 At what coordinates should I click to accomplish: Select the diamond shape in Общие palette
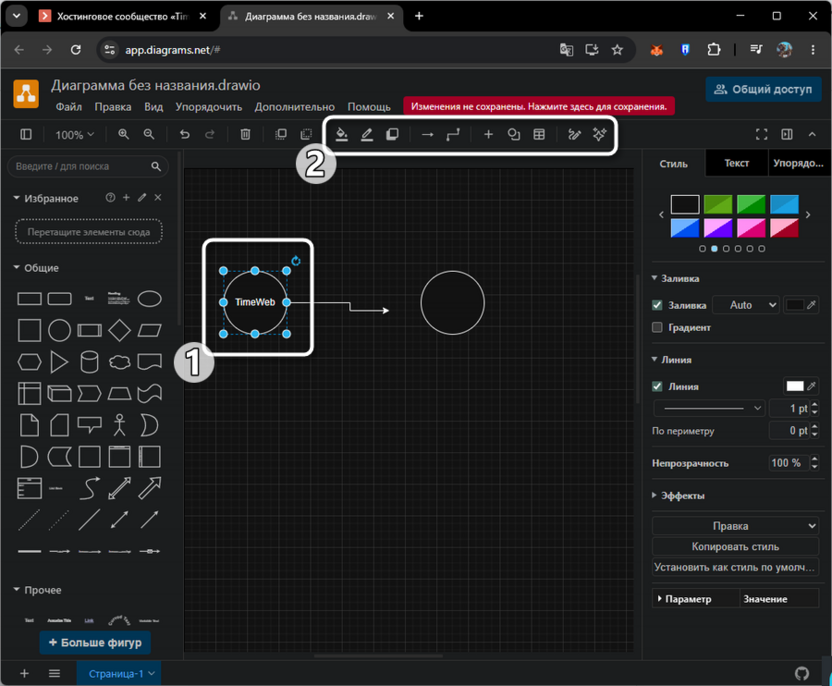pyautogui.click(x=119, y=331)
